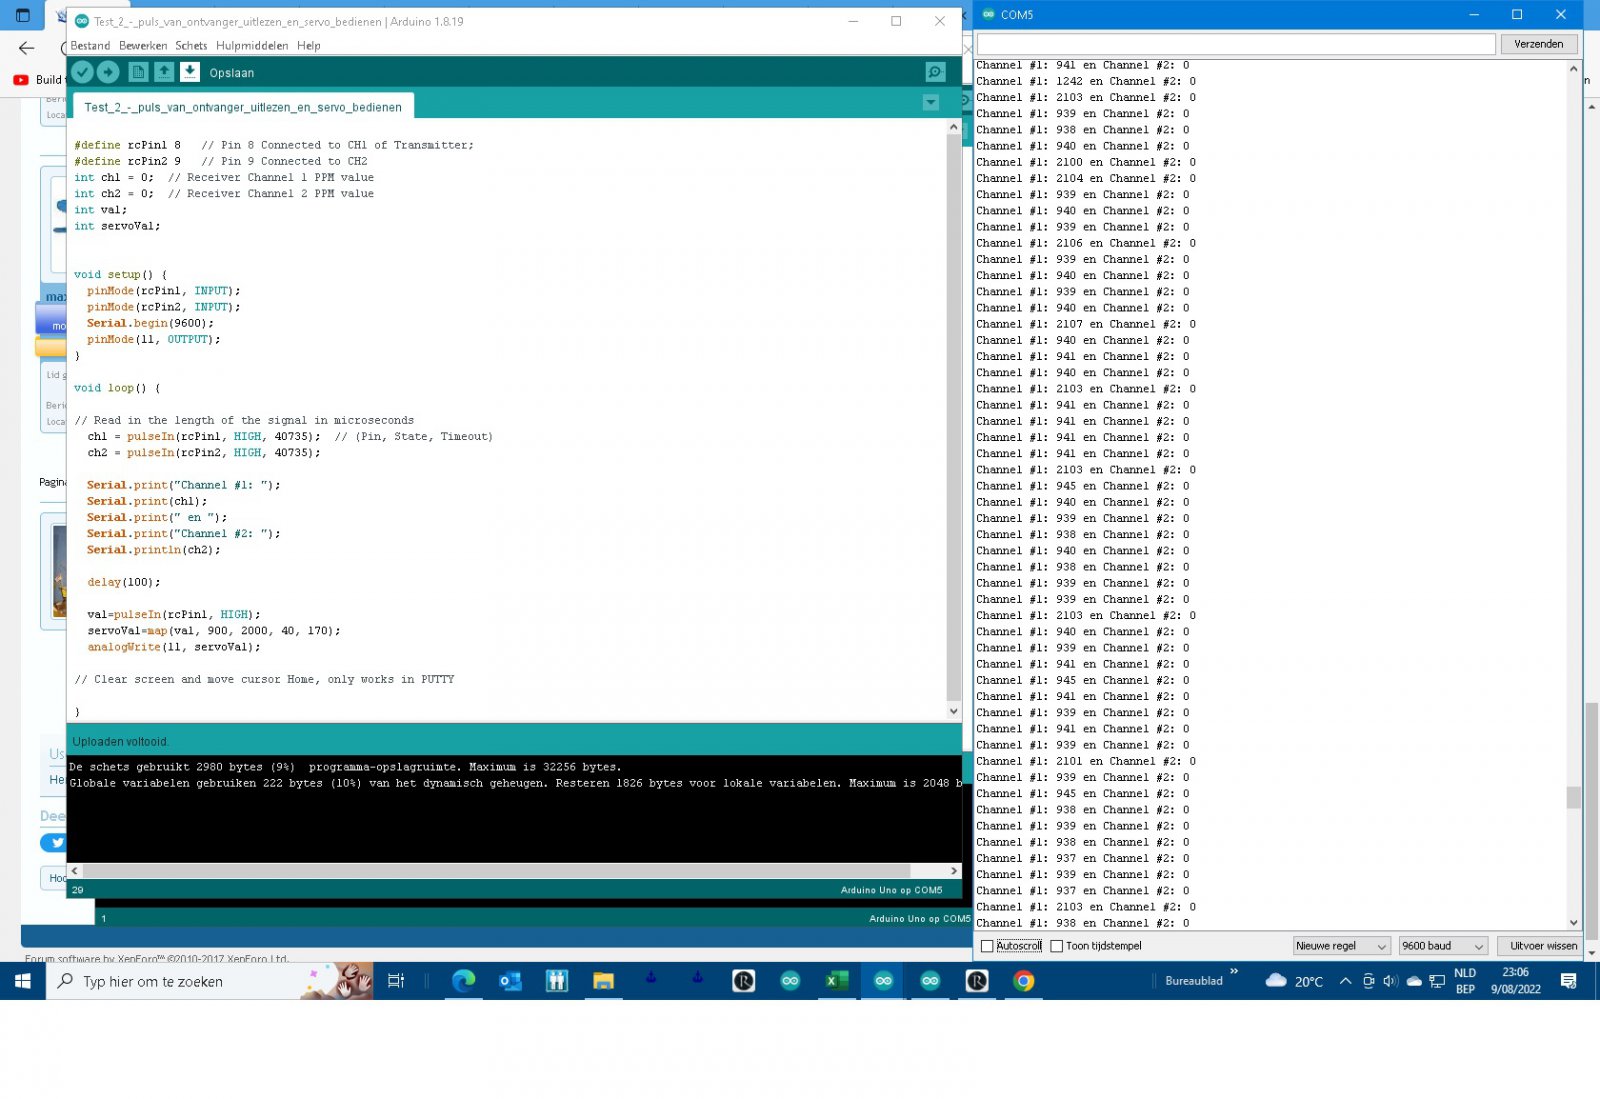1600x1099 pixels.
Task: Click the Save (Opslaan) icon in Arduino toolbar
Action: pyautogui.click(x=190, y=72)
